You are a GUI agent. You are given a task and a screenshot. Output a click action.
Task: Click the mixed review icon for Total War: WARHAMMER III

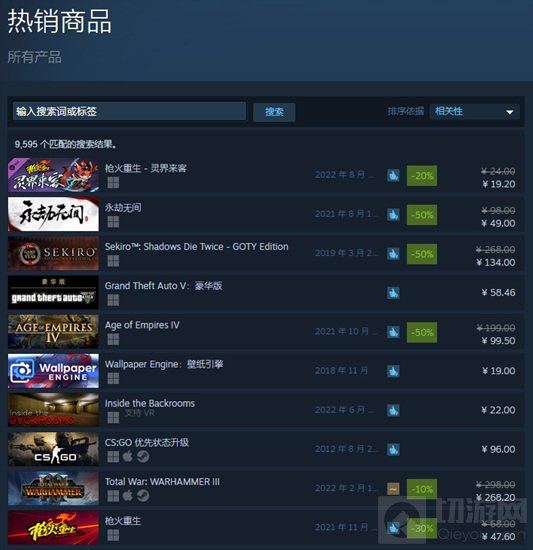(x=393, y=489)
